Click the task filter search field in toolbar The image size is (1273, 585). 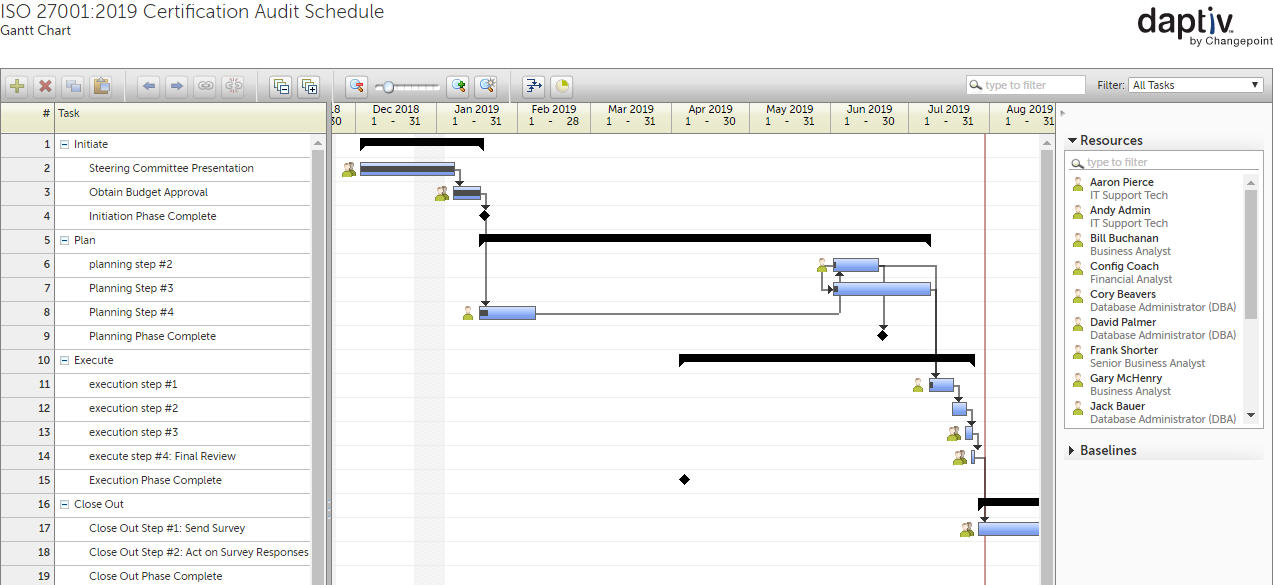click(x=1026, y=85)
